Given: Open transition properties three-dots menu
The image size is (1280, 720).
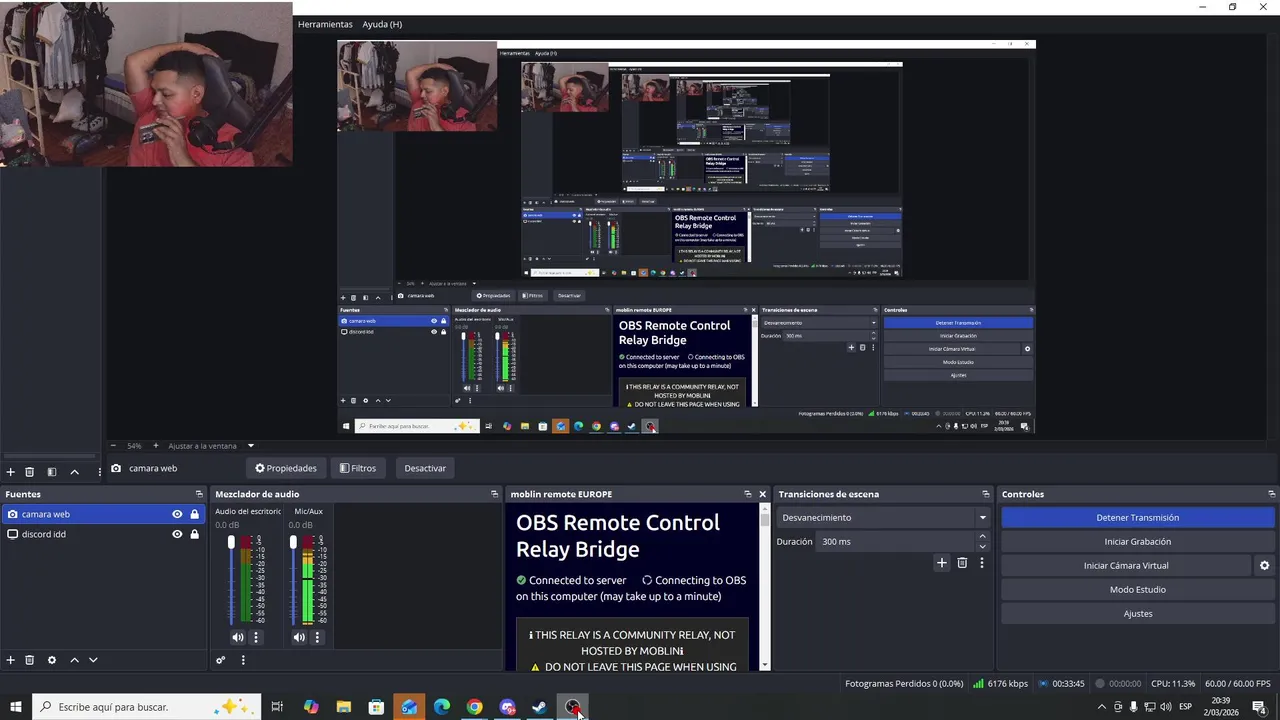Looking at the screenshot, I should click(982, 563).
